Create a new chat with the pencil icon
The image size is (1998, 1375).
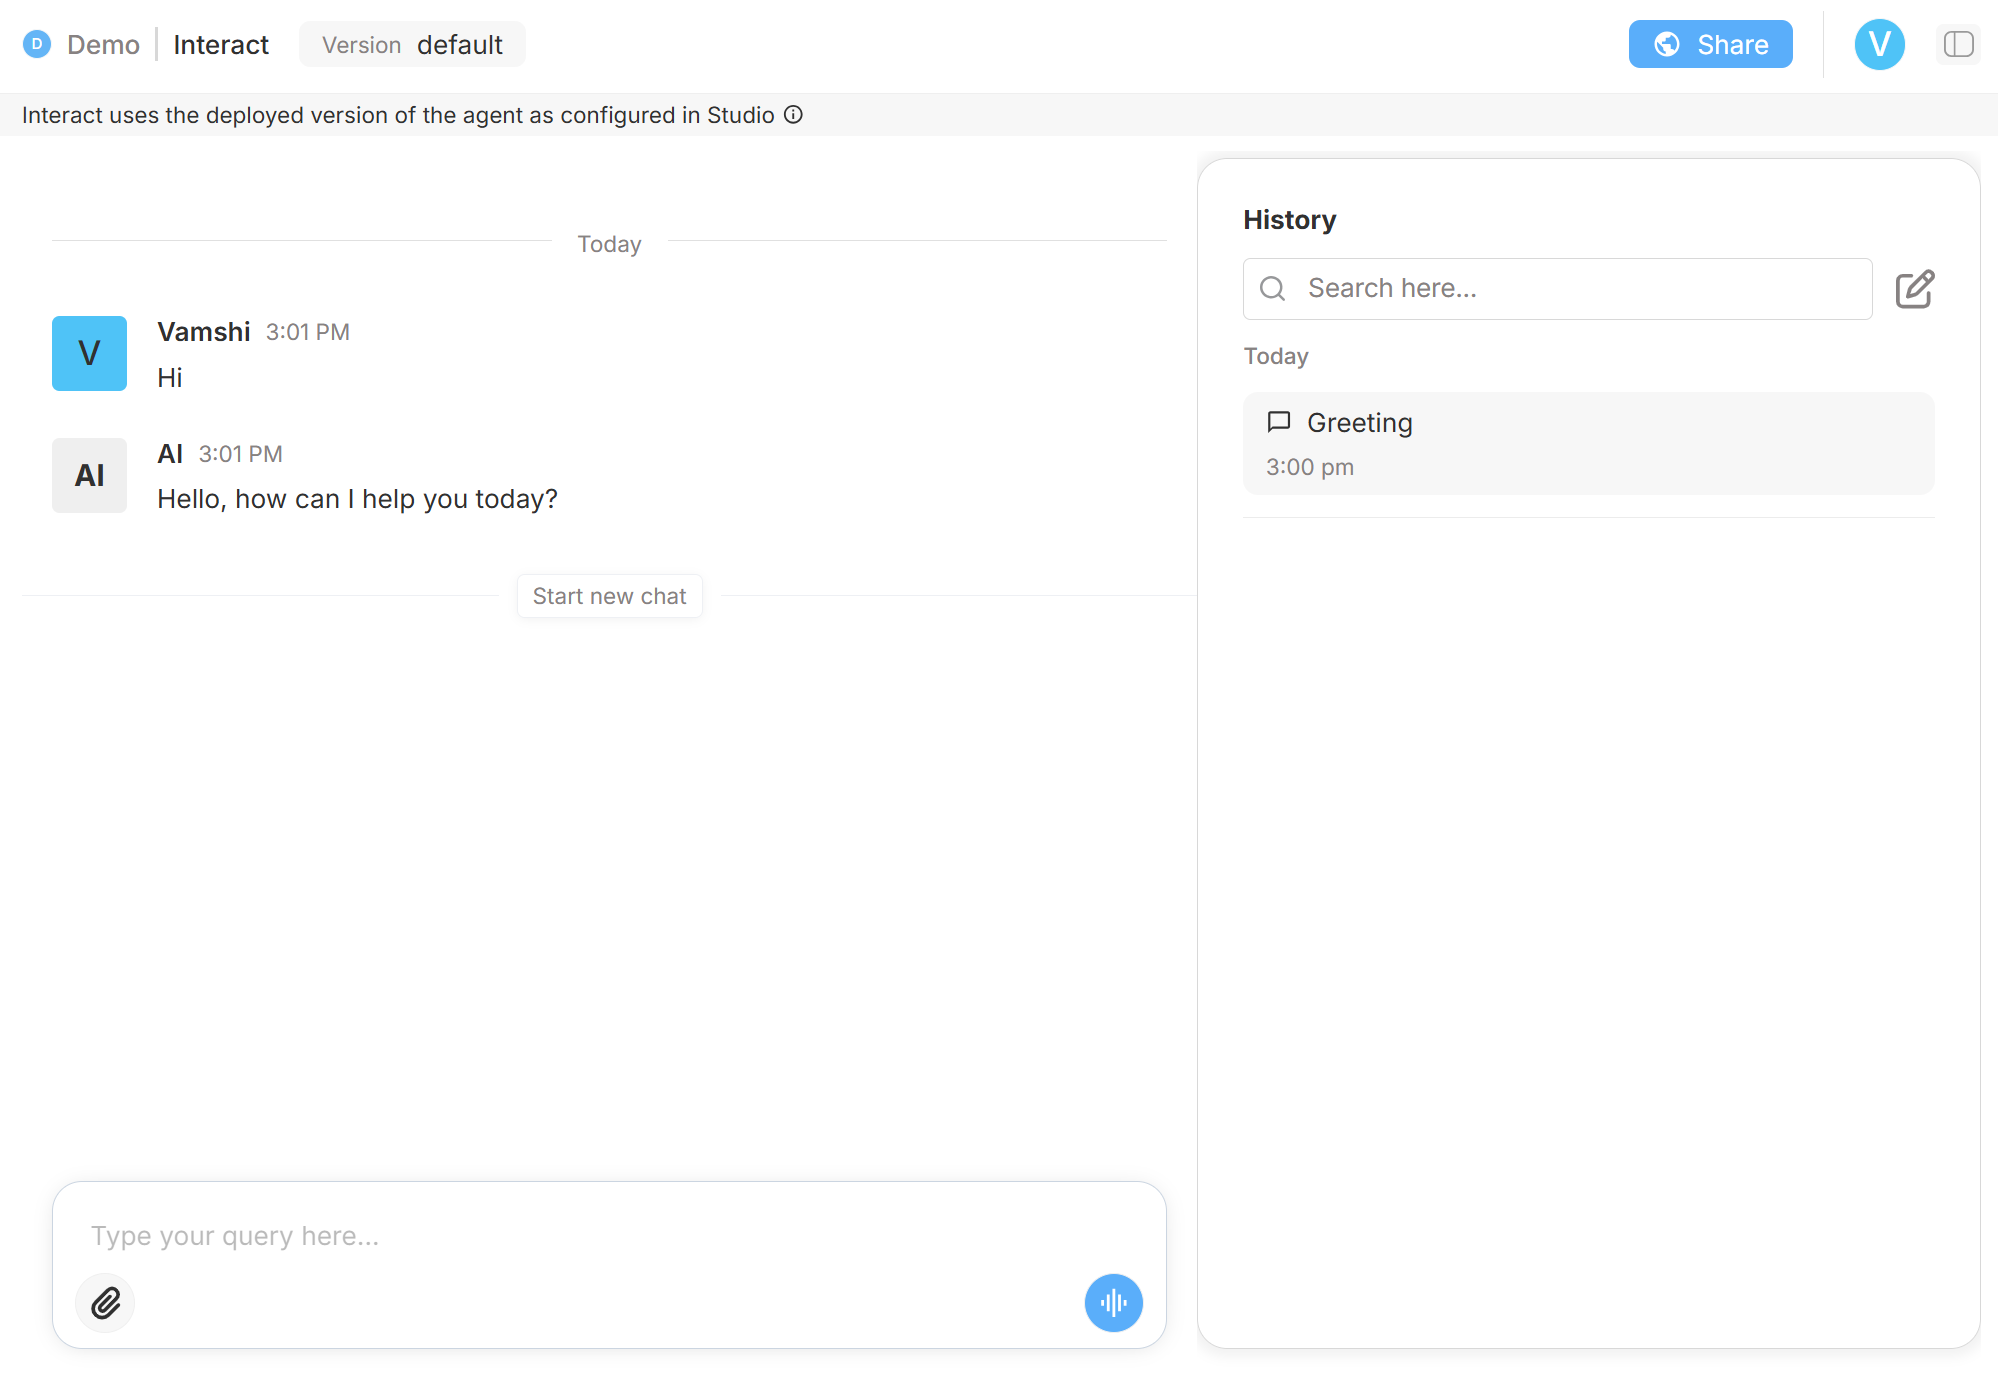1914,289
